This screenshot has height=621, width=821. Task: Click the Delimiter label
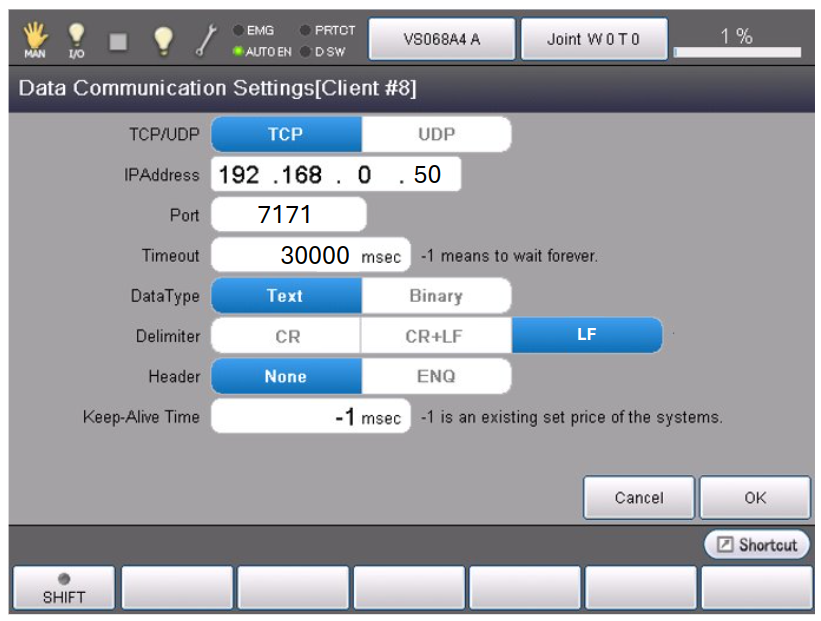pyautogui.click(x=168, y=336)
